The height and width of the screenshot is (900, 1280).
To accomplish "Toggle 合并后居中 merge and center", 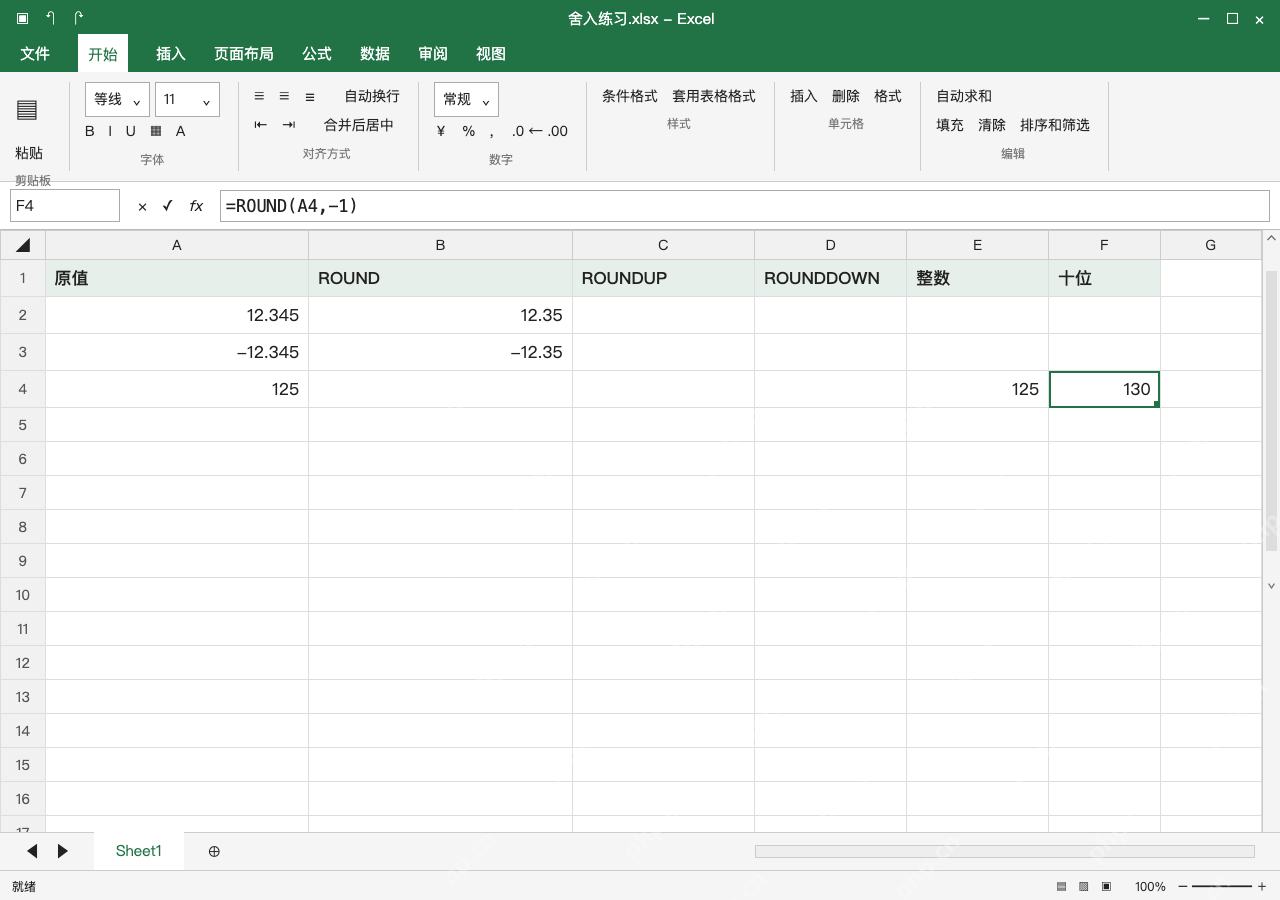I will point(359,125).
